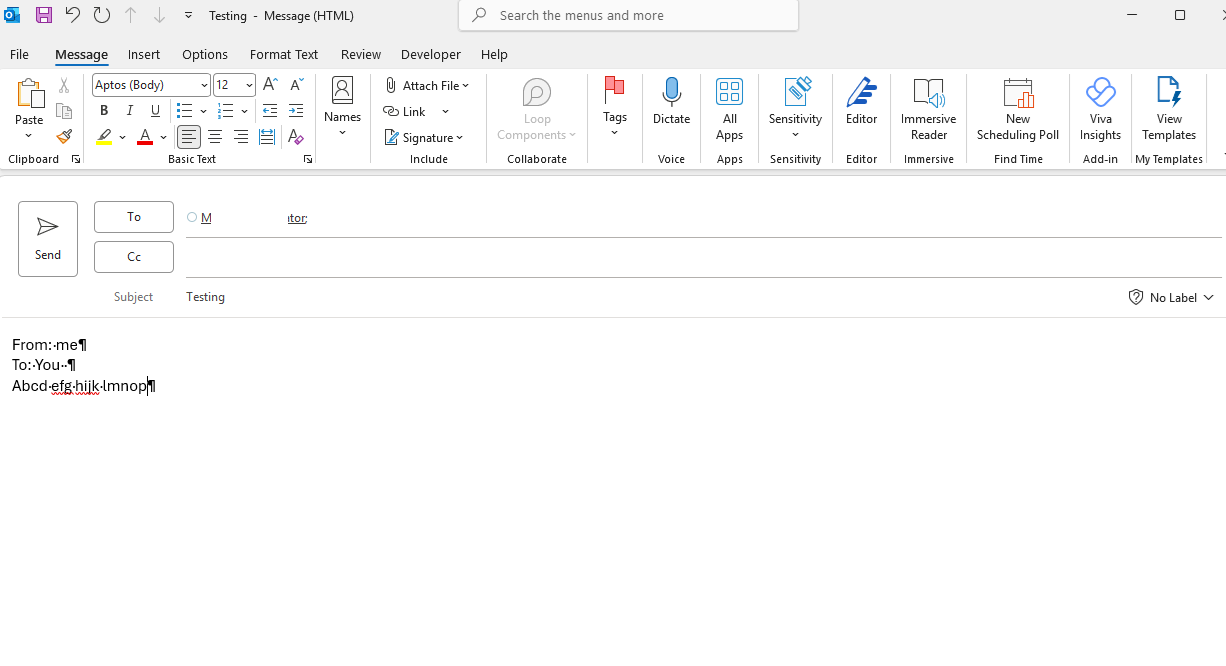Image resolution: width=1226 pixels, height=666 pixels.
Task: Toggle italic formatting
Action: [x=130, y=111]
